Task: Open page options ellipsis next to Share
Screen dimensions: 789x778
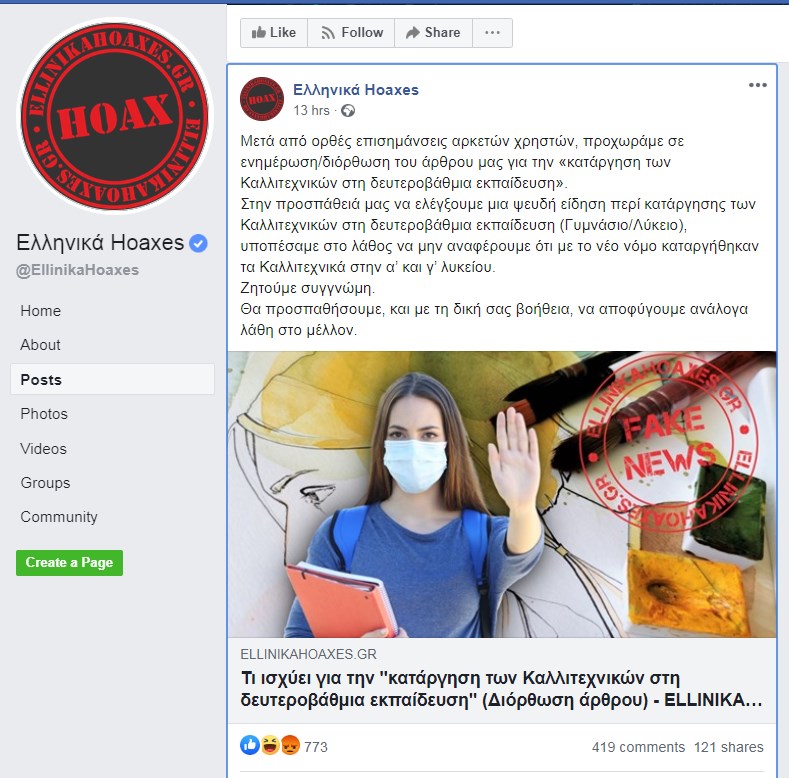Action: pyautogui.click(x=492, y=33)
